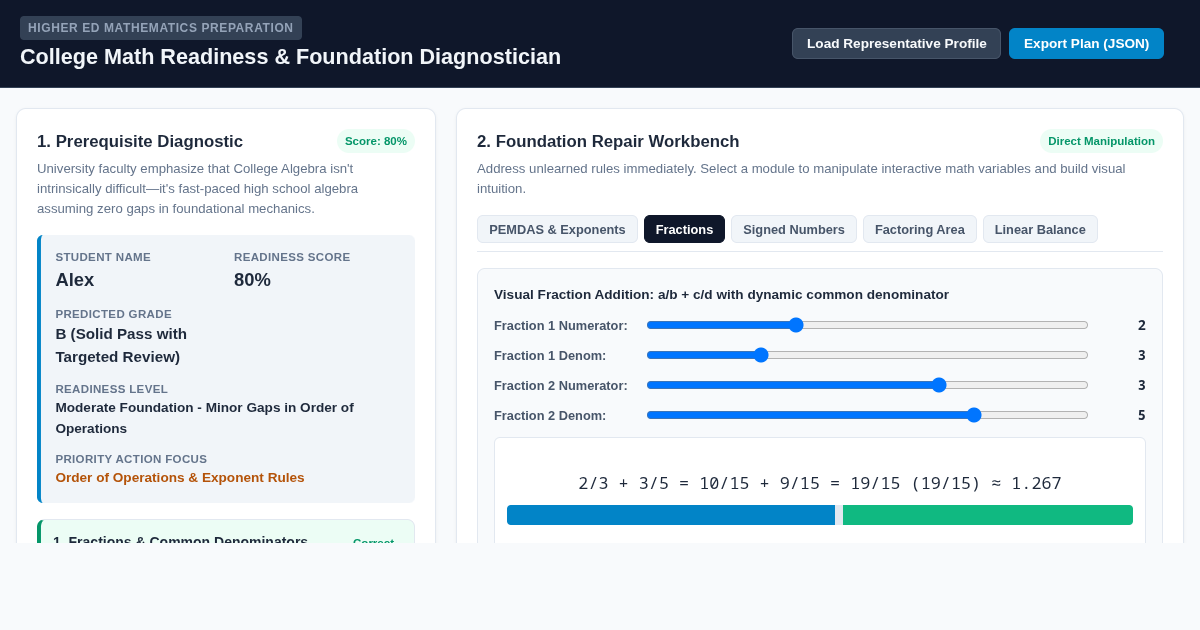
Task: Adjust the Fraction 2 Numerator slider
Action: (867, 385)
